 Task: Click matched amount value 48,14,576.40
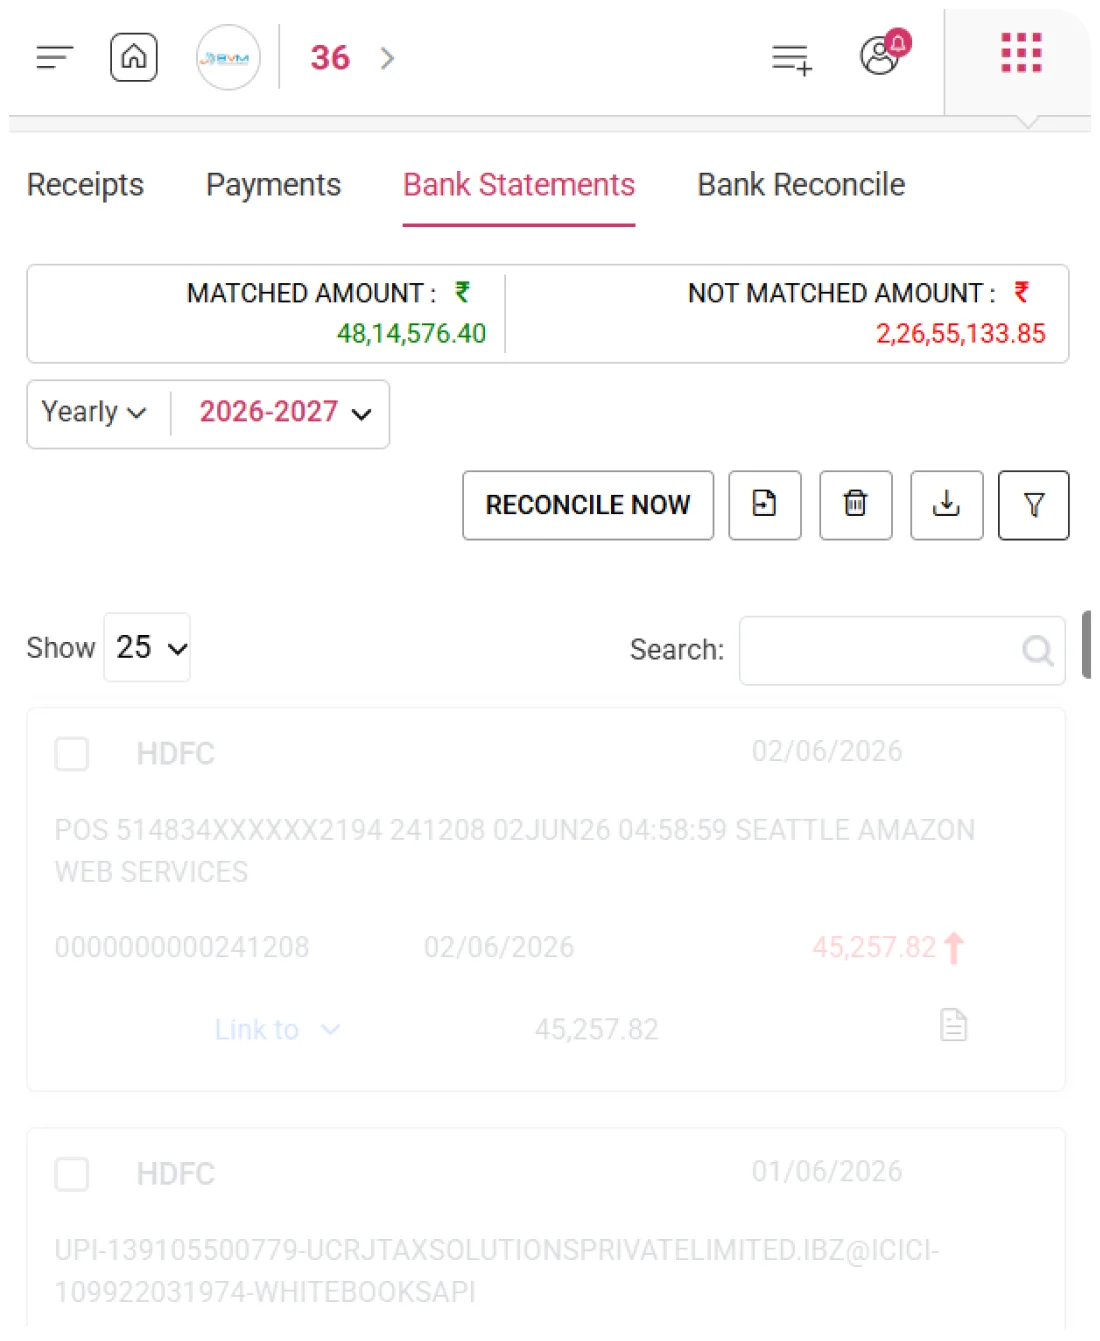tap(411, 333)
